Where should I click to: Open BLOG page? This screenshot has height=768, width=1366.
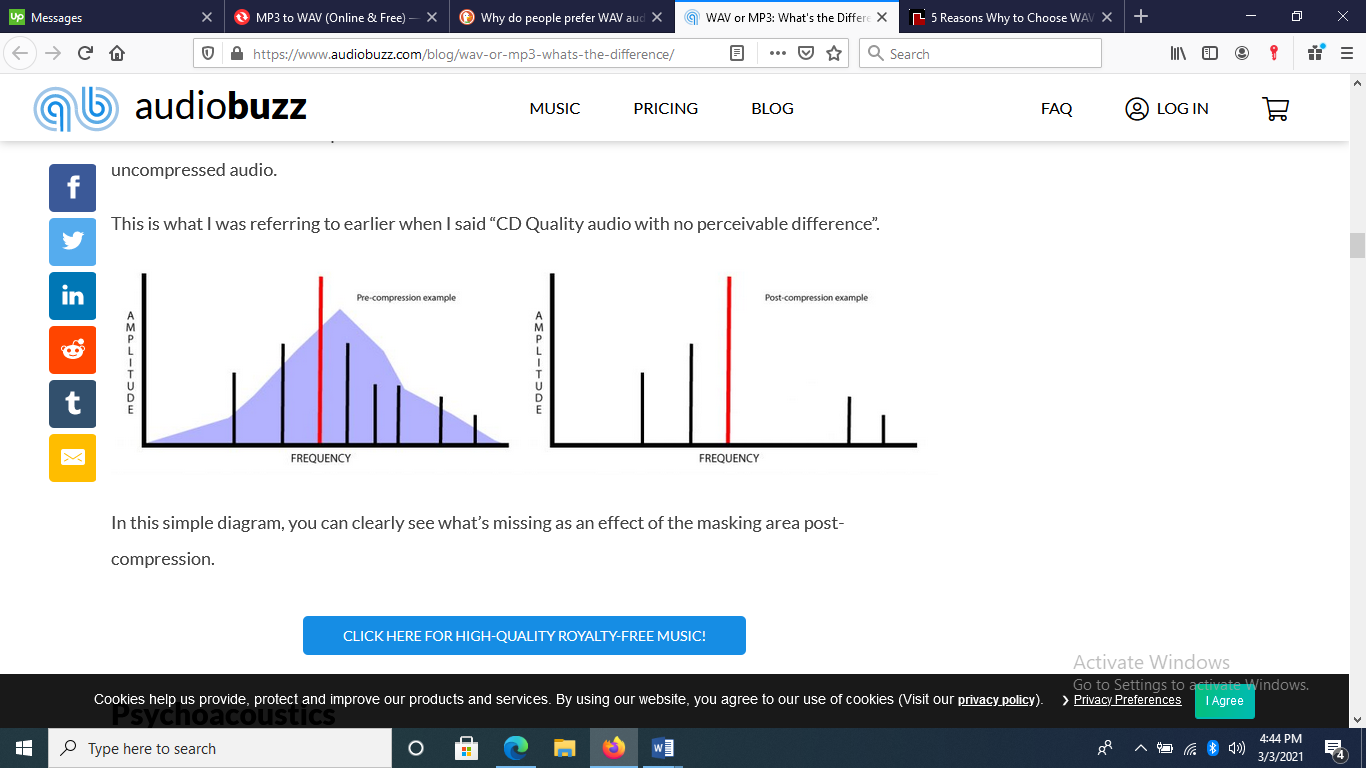773,108
